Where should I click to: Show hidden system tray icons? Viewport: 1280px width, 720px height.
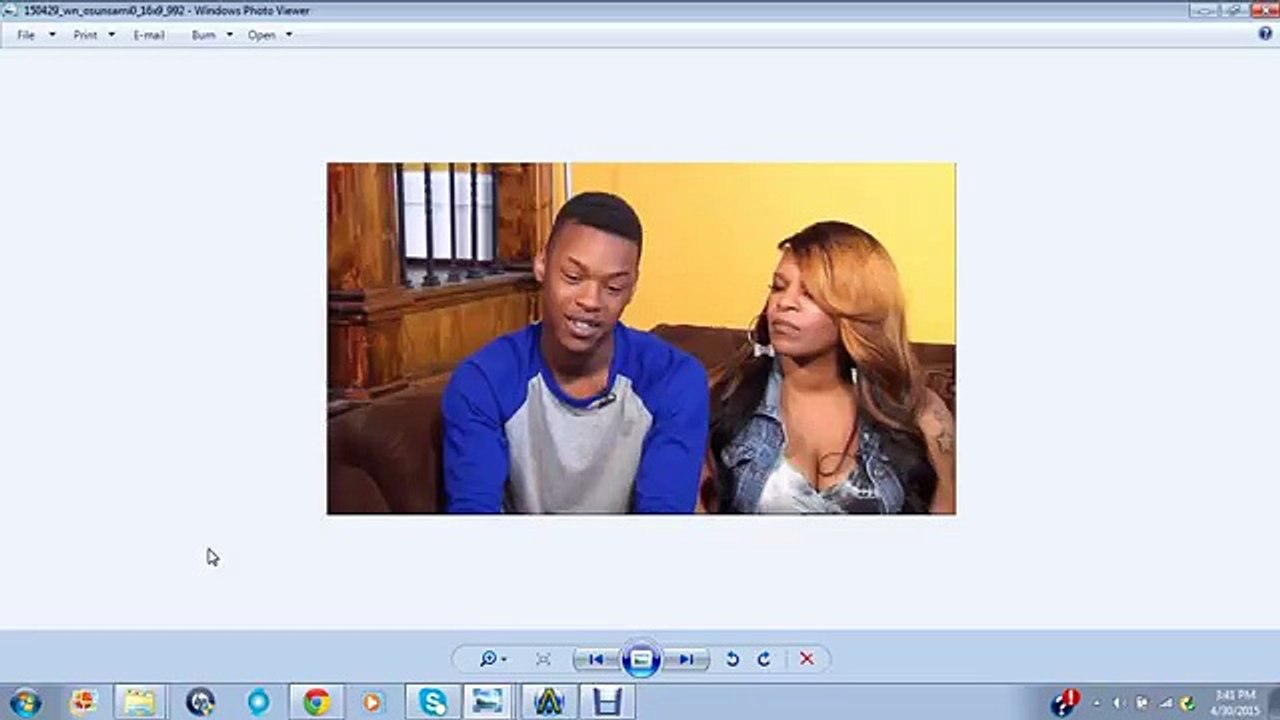coord(1096,703)
